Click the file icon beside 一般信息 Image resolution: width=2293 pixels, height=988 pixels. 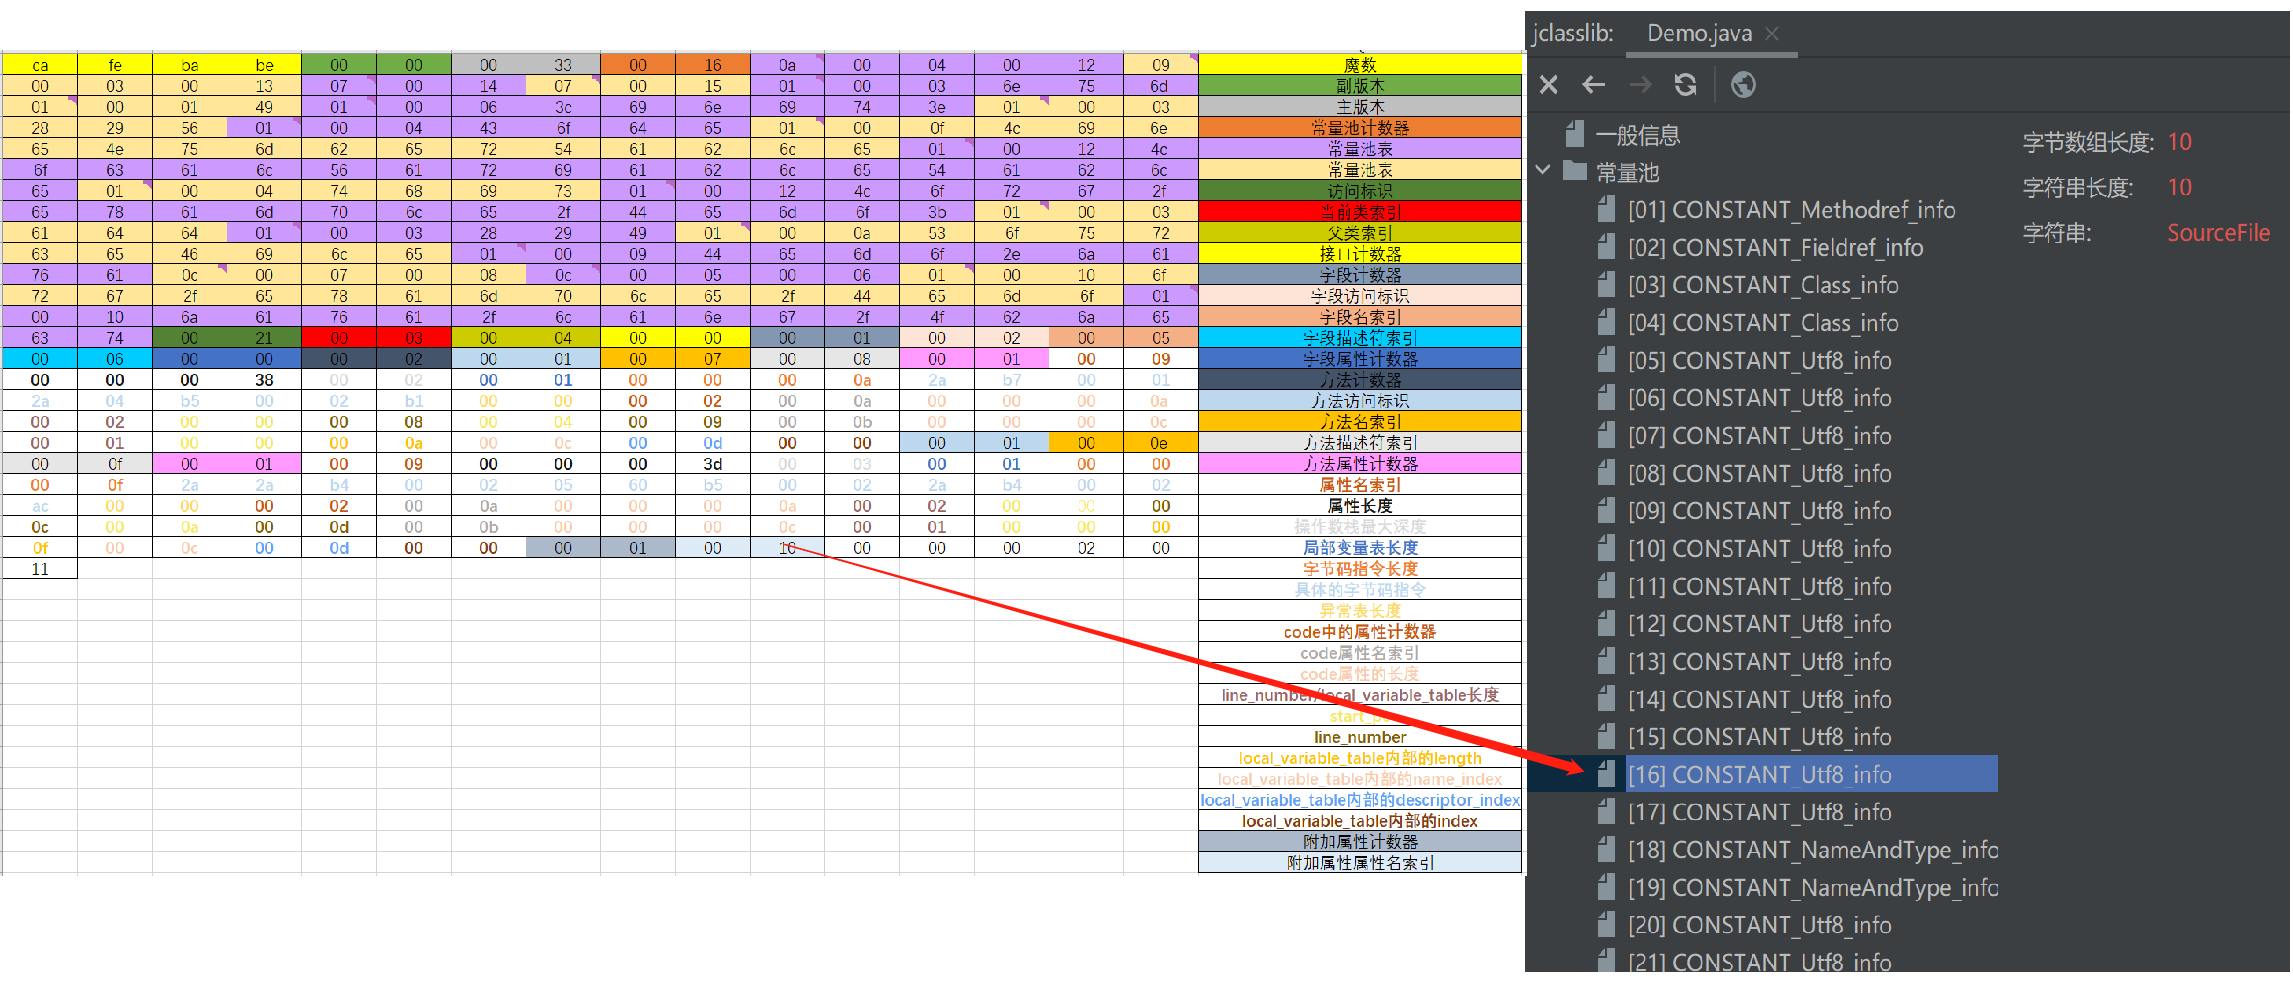pyautogui.click(x=1575, y=134)
